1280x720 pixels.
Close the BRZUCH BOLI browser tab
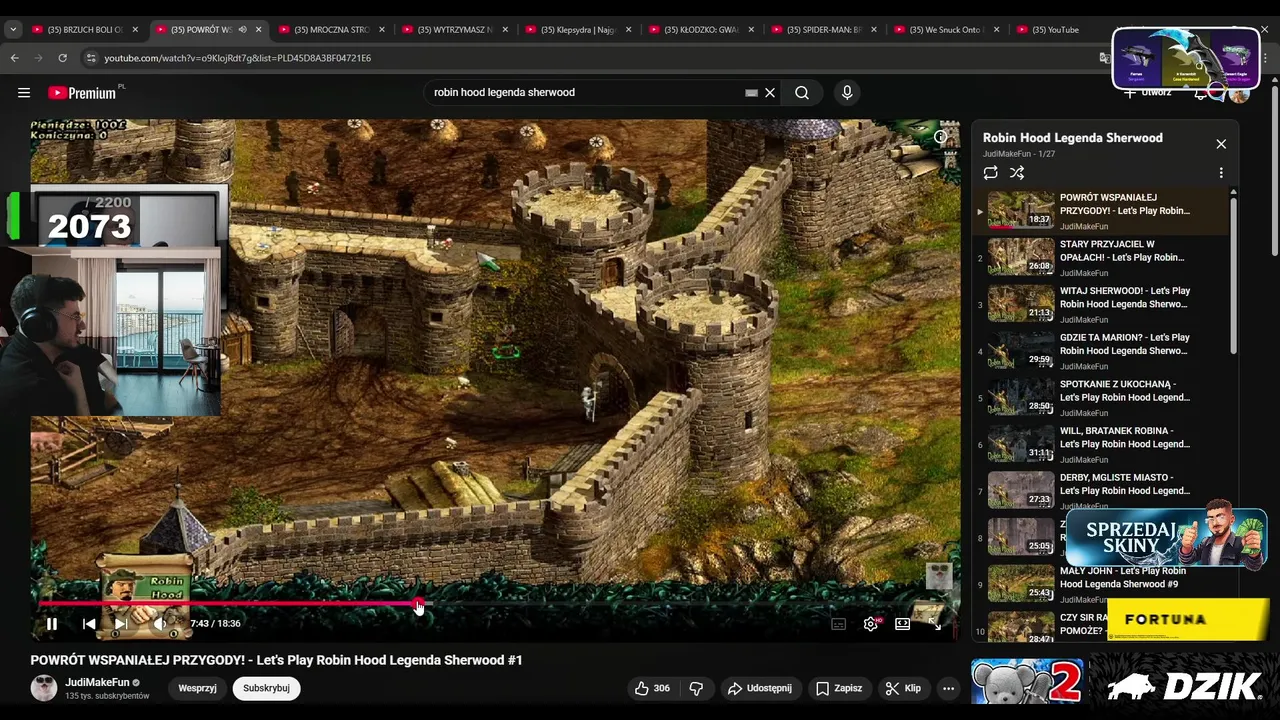point(135,30)
